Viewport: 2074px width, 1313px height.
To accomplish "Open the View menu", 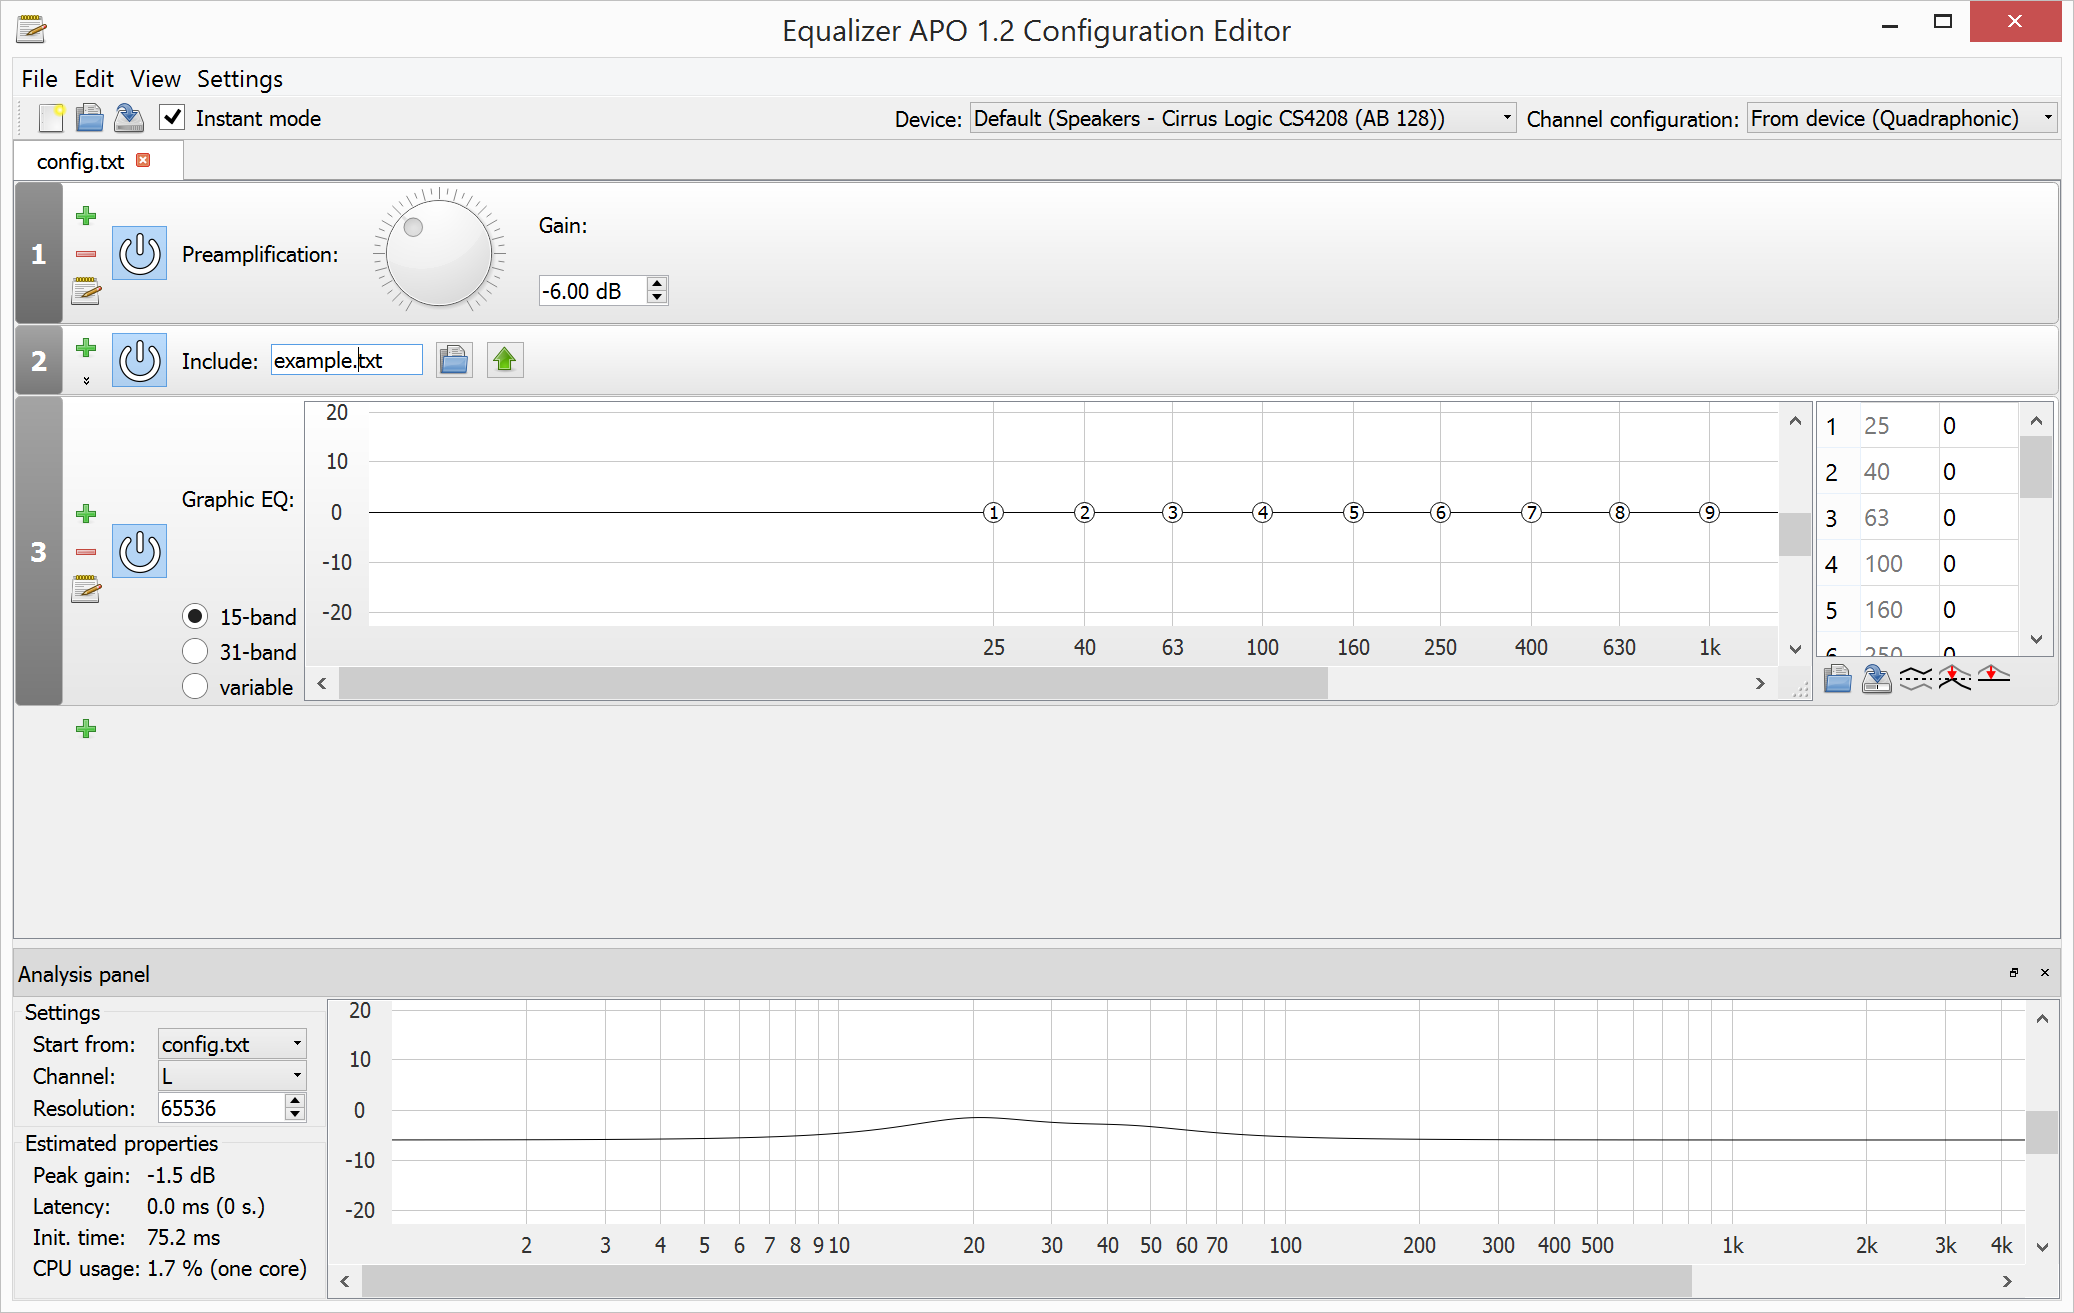I will 155,79.
